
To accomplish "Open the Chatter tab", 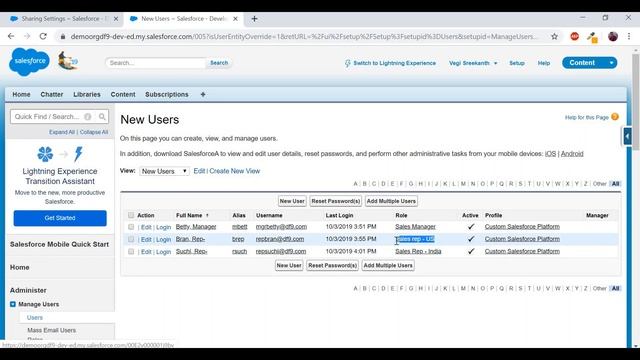I will click(51, 94).
